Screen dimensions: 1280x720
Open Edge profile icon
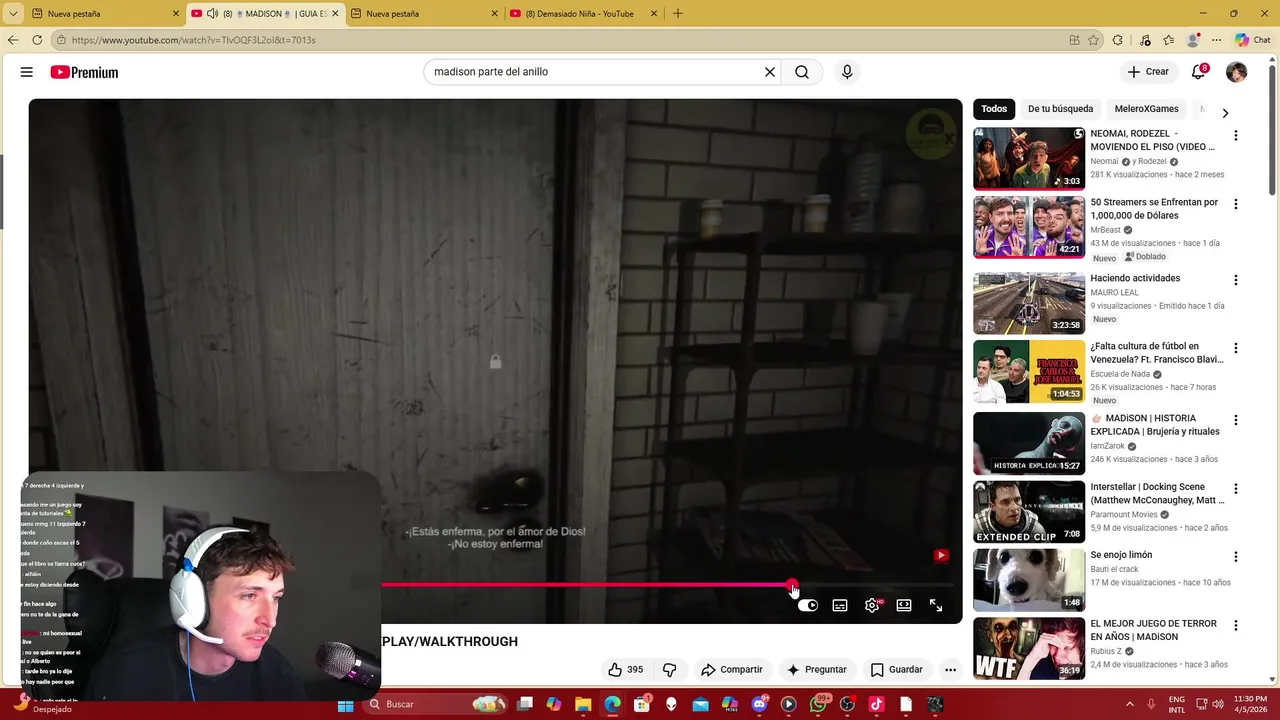1193,40
